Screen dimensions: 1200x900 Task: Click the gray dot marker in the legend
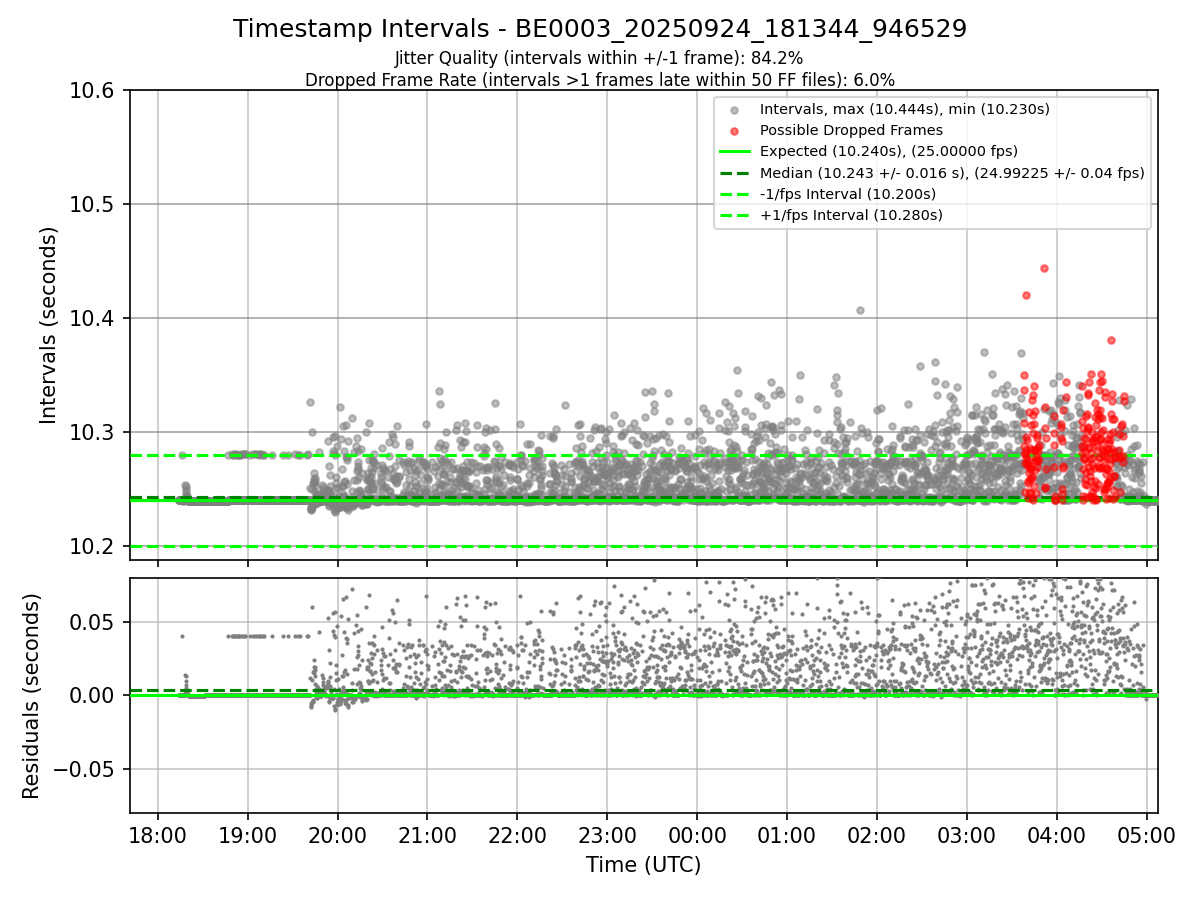[x=735, y=110]
